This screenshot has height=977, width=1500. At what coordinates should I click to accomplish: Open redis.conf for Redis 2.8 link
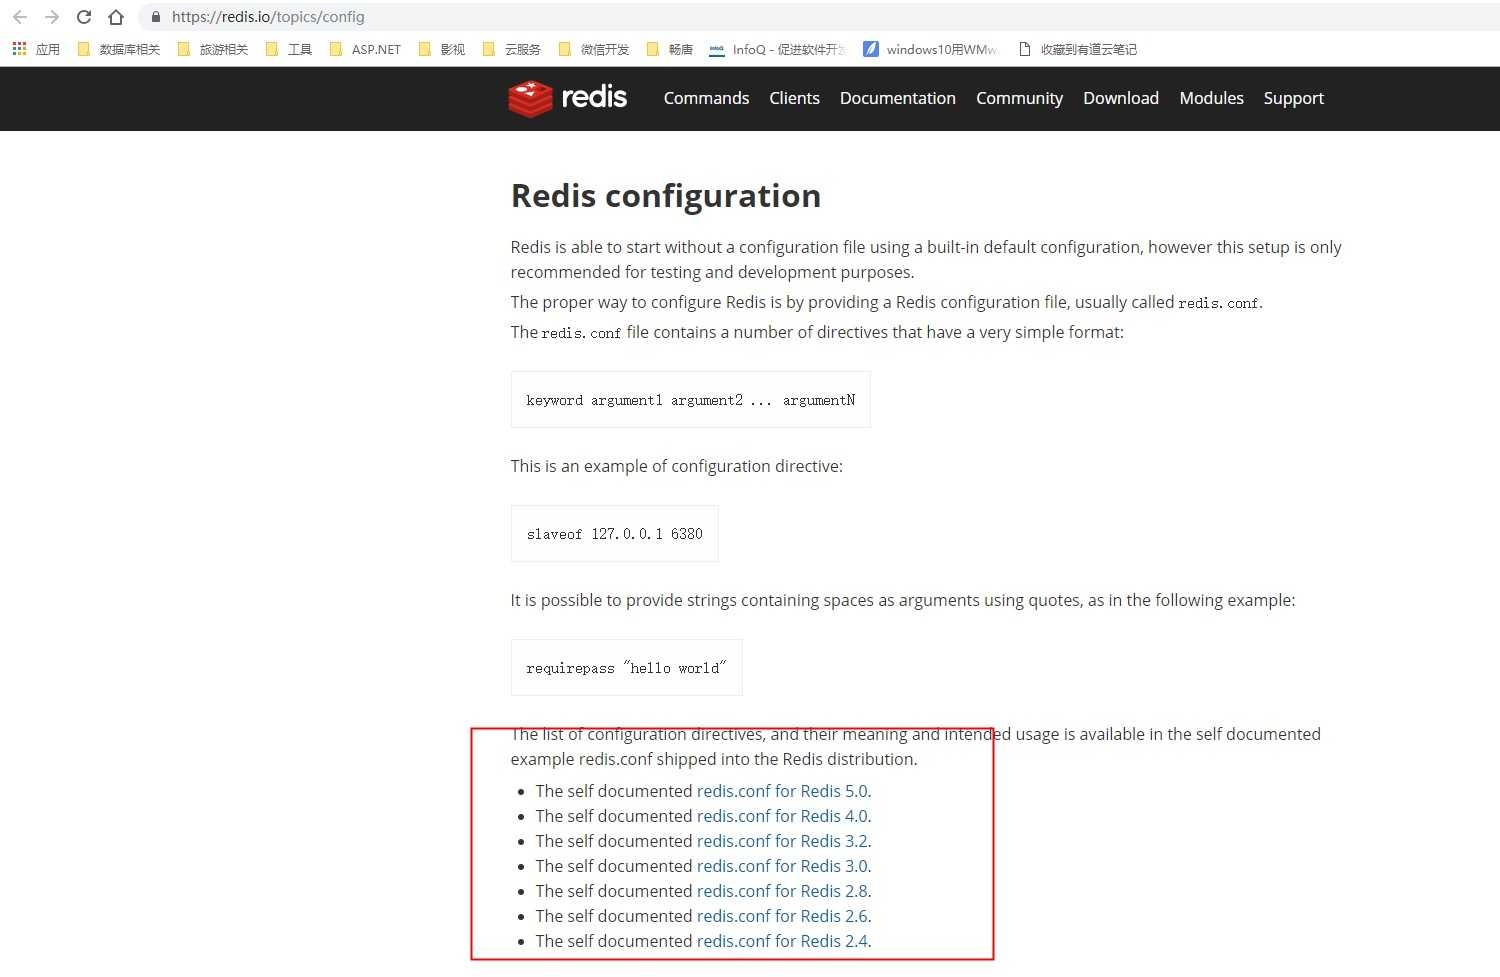[782, 891]
